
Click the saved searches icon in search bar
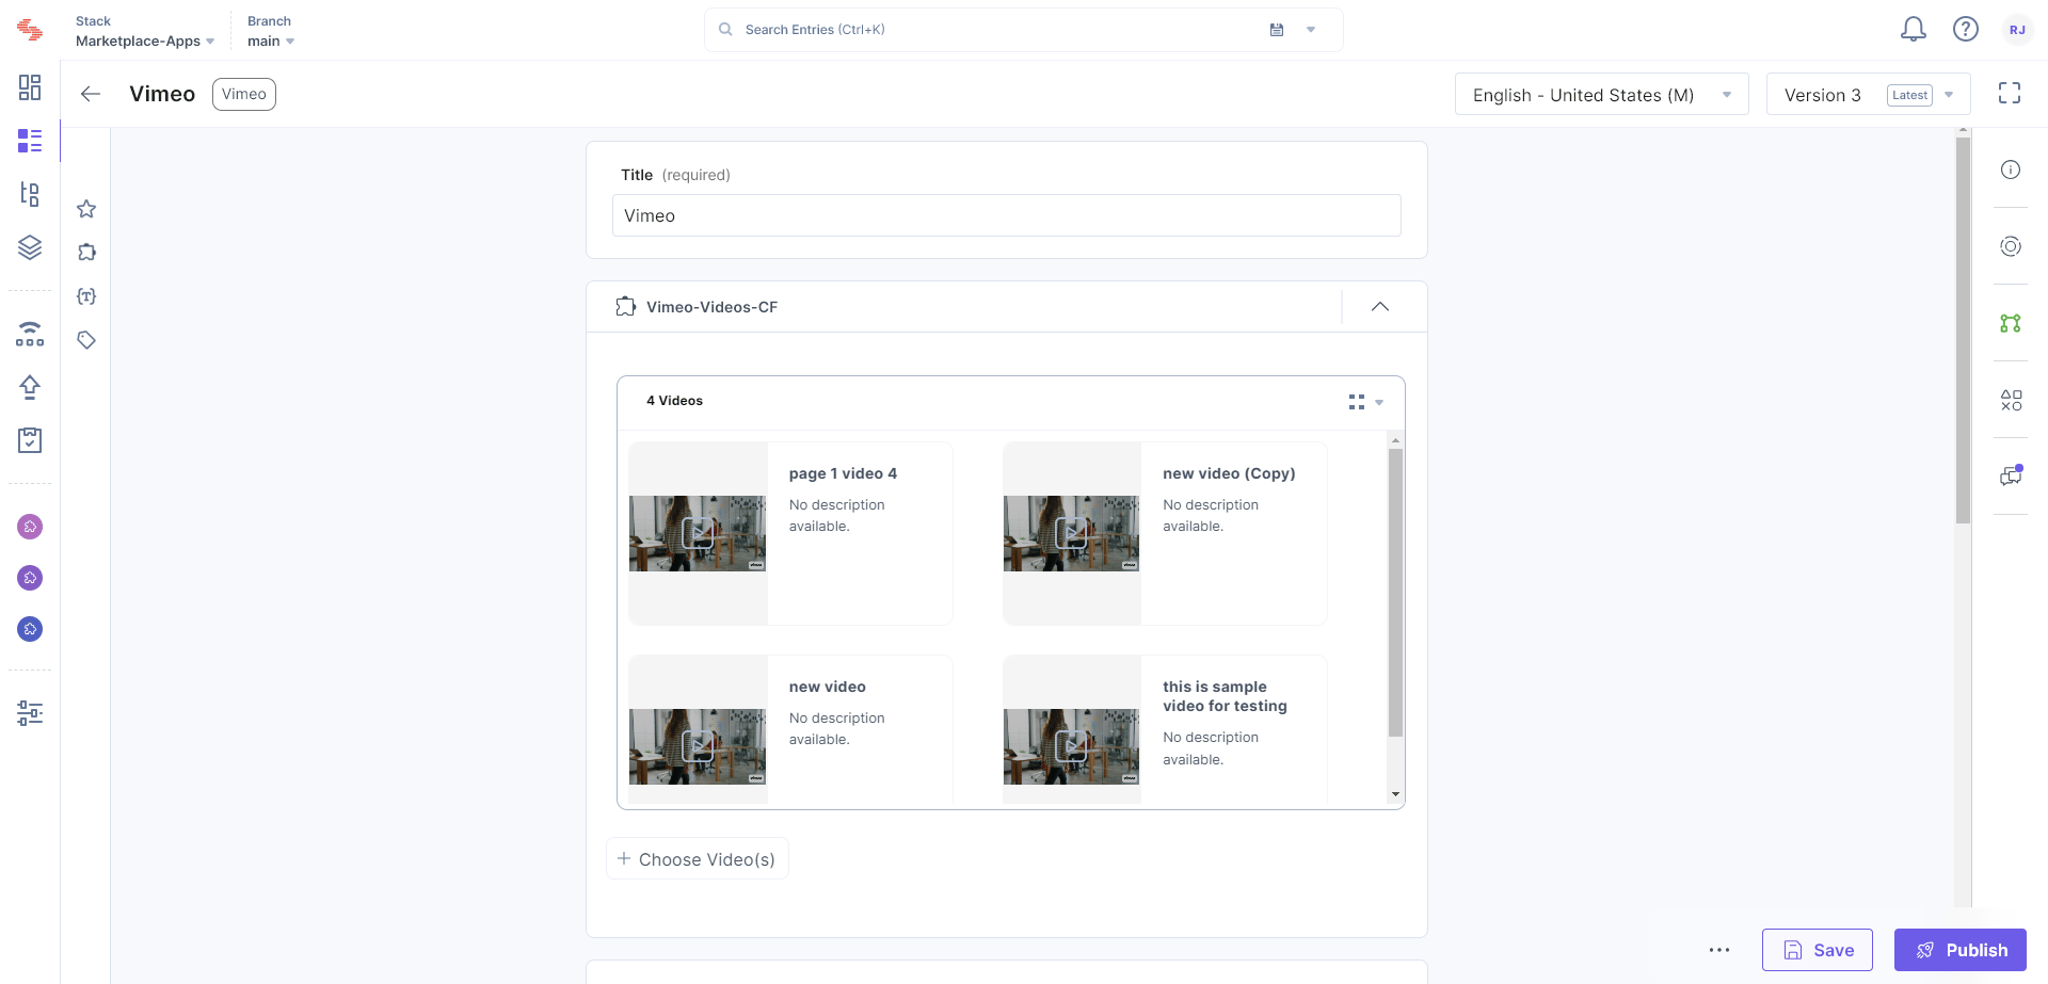pyautogui.click(x=1277, y=30)
